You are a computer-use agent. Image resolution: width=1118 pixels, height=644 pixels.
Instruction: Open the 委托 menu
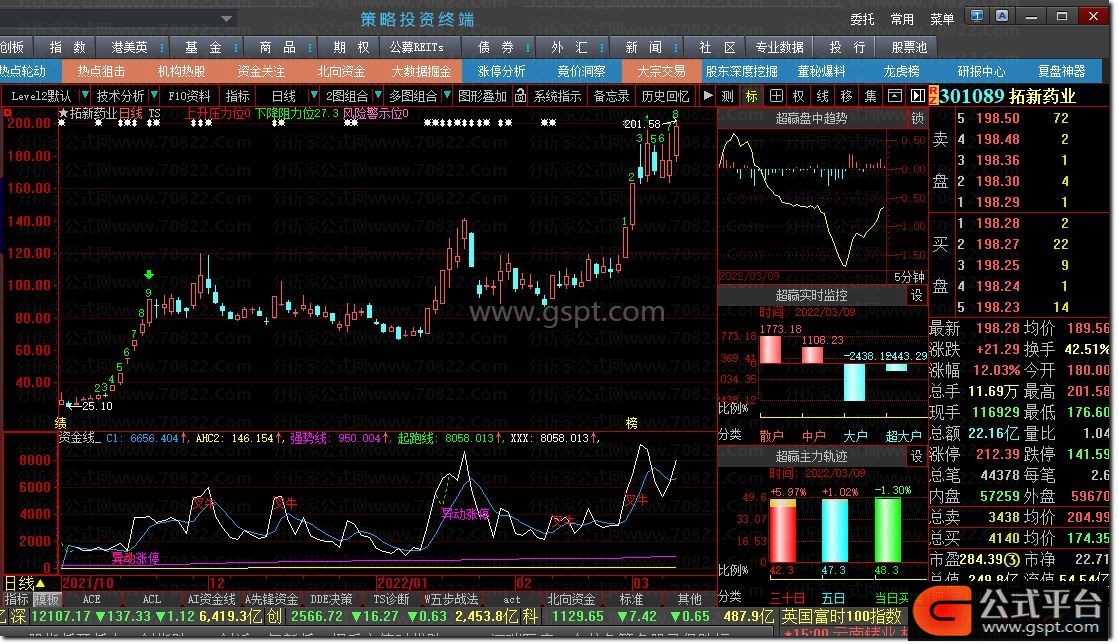click(863, 19)
